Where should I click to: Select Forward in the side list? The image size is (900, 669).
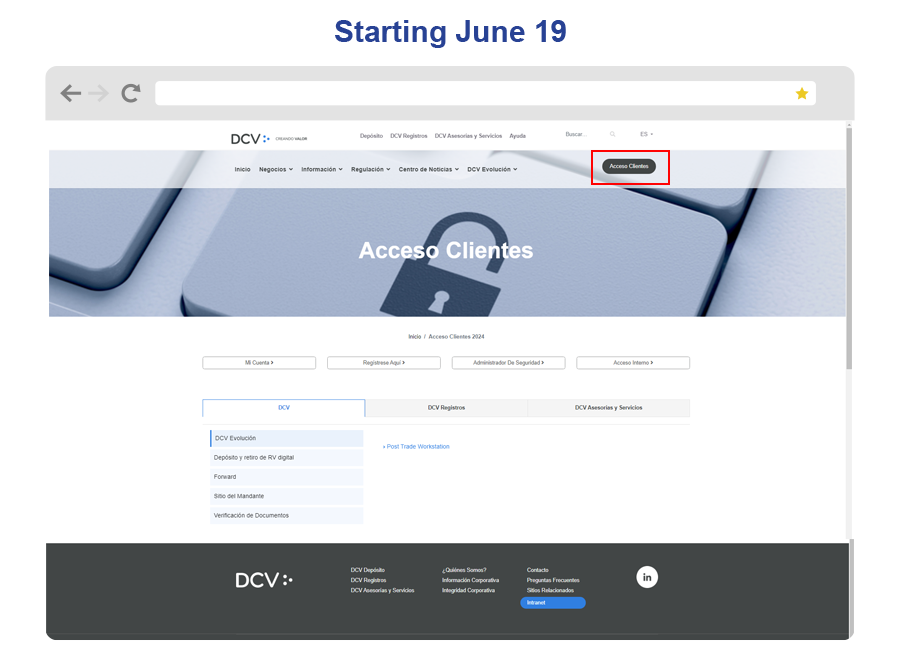click(x=286, y=477)
